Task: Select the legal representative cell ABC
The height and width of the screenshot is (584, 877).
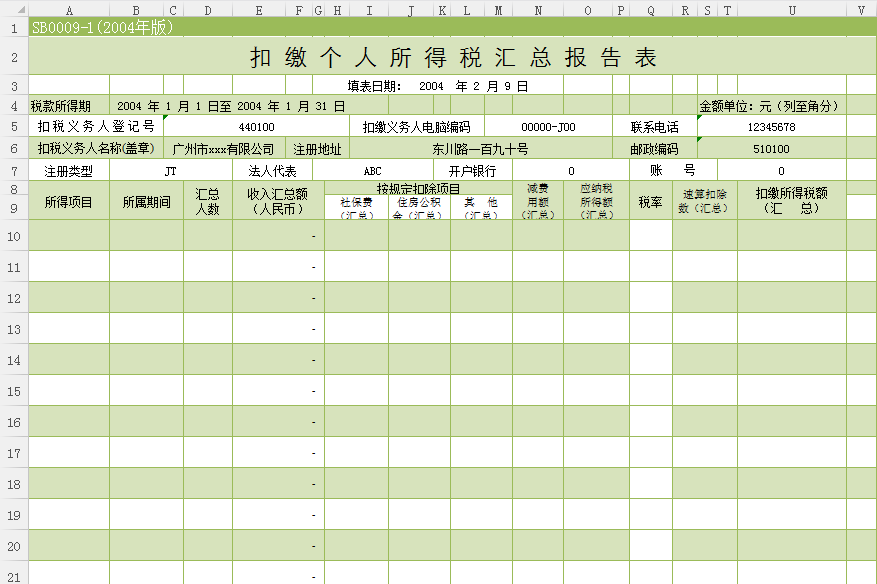Action: point(373,171)
